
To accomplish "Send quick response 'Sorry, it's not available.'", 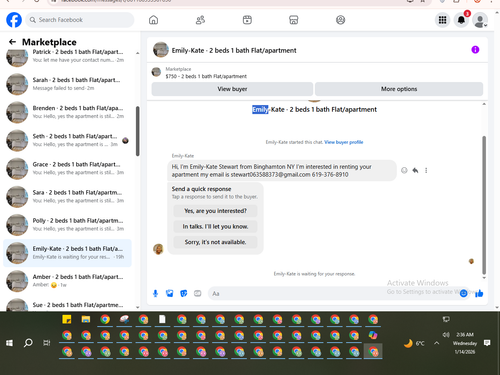I will coord(215,242).
